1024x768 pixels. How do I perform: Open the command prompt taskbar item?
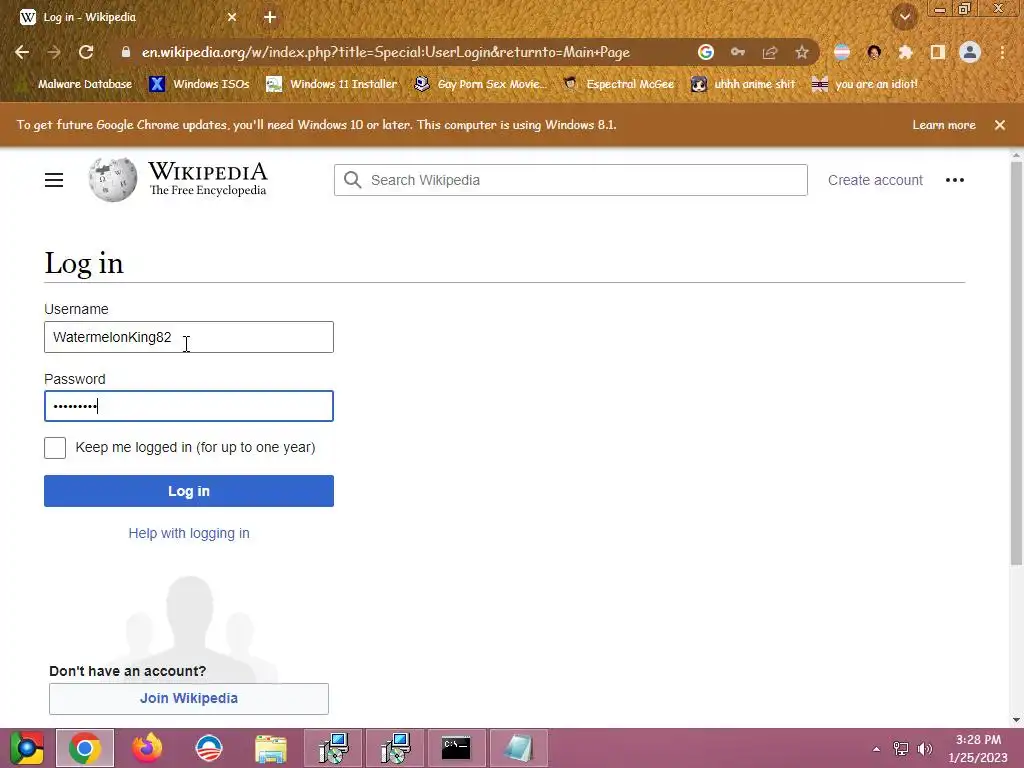[456, 748]
